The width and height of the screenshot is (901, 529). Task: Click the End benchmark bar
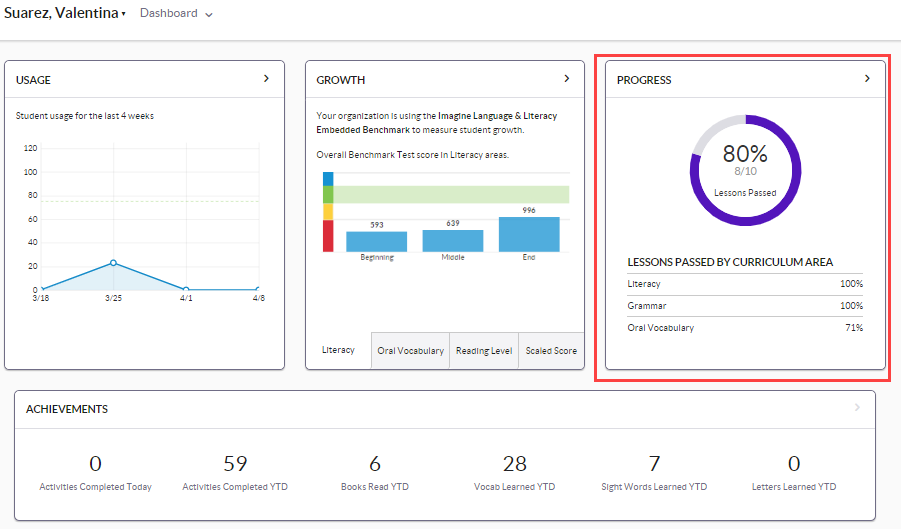(529, 234)
